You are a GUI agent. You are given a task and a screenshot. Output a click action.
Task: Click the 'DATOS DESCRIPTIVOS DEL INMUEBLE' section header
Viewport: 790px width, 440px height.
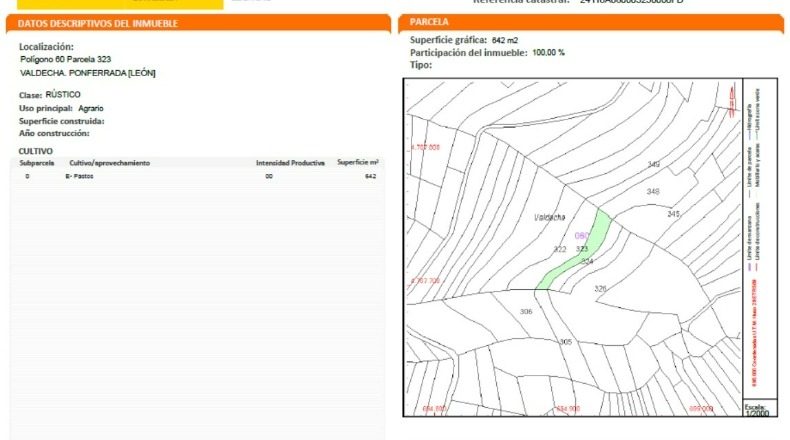199,24
